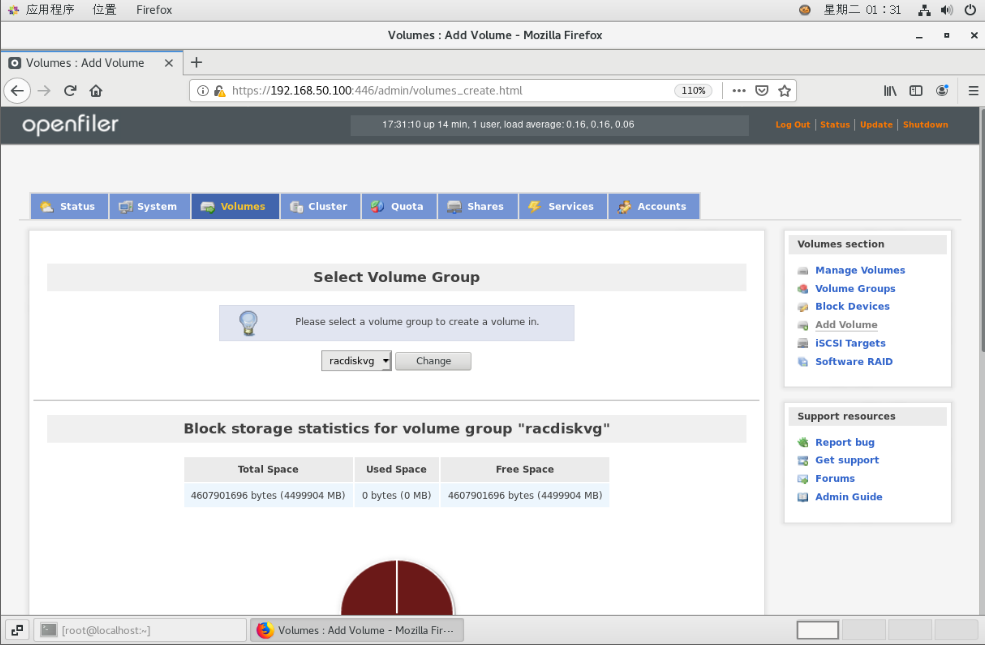Image resolution: width=985 pixels, height=645 pixels.
Task: Click the Volume Groups sidebar icon
Action: 803,289
